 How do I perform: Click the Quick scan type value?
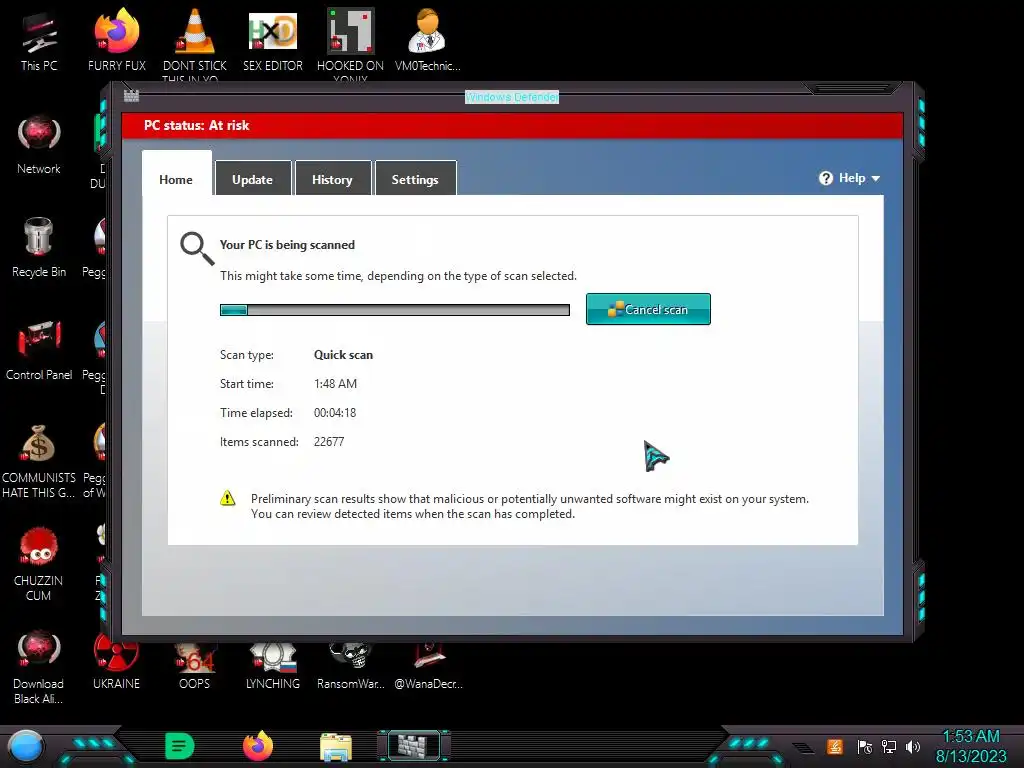coord(344,355)
